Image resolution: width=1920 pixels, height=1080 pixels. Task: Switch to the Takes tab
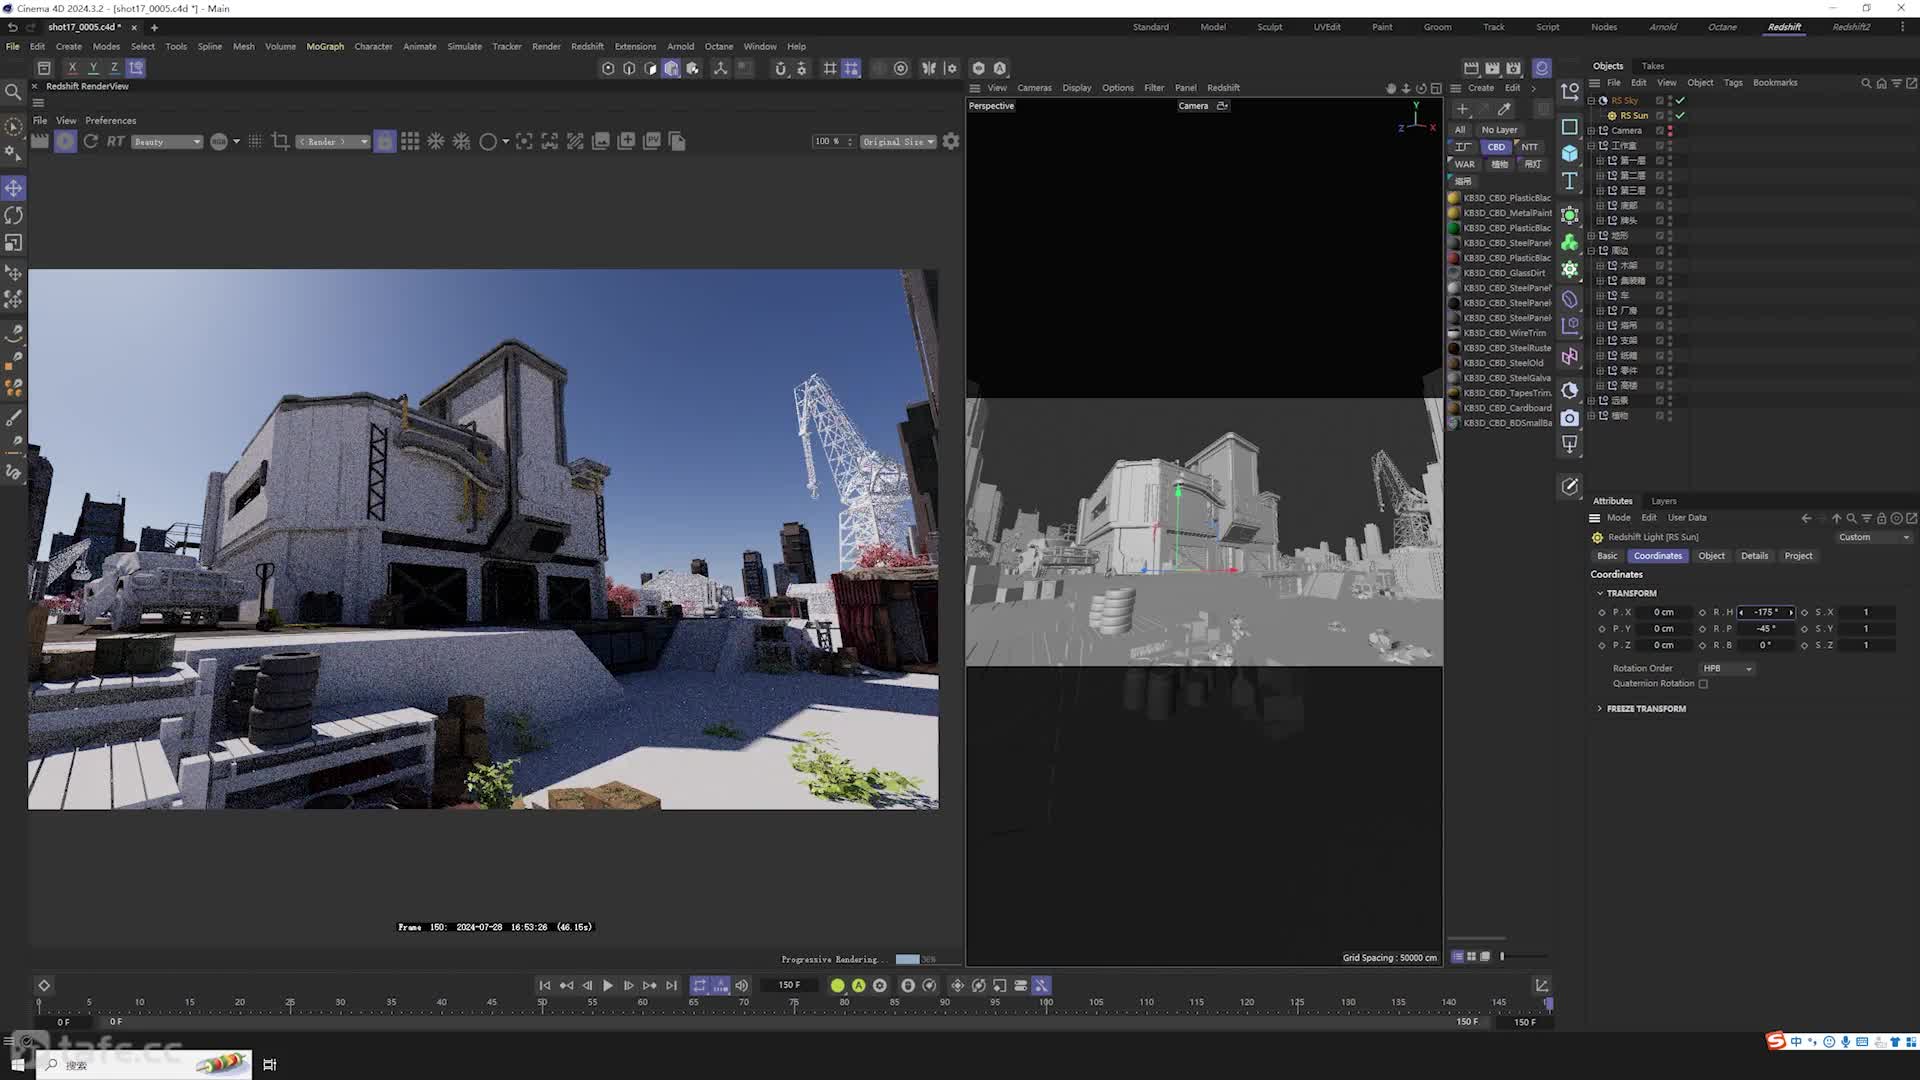[x=1653, y=66]
